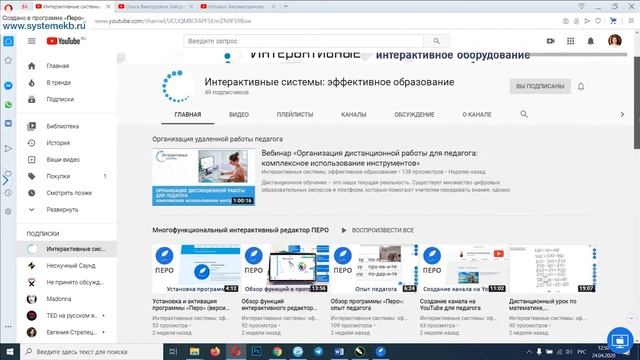Open the Установка программы video thumbnail
Viewport: 640px width, 360px height.
196,269
